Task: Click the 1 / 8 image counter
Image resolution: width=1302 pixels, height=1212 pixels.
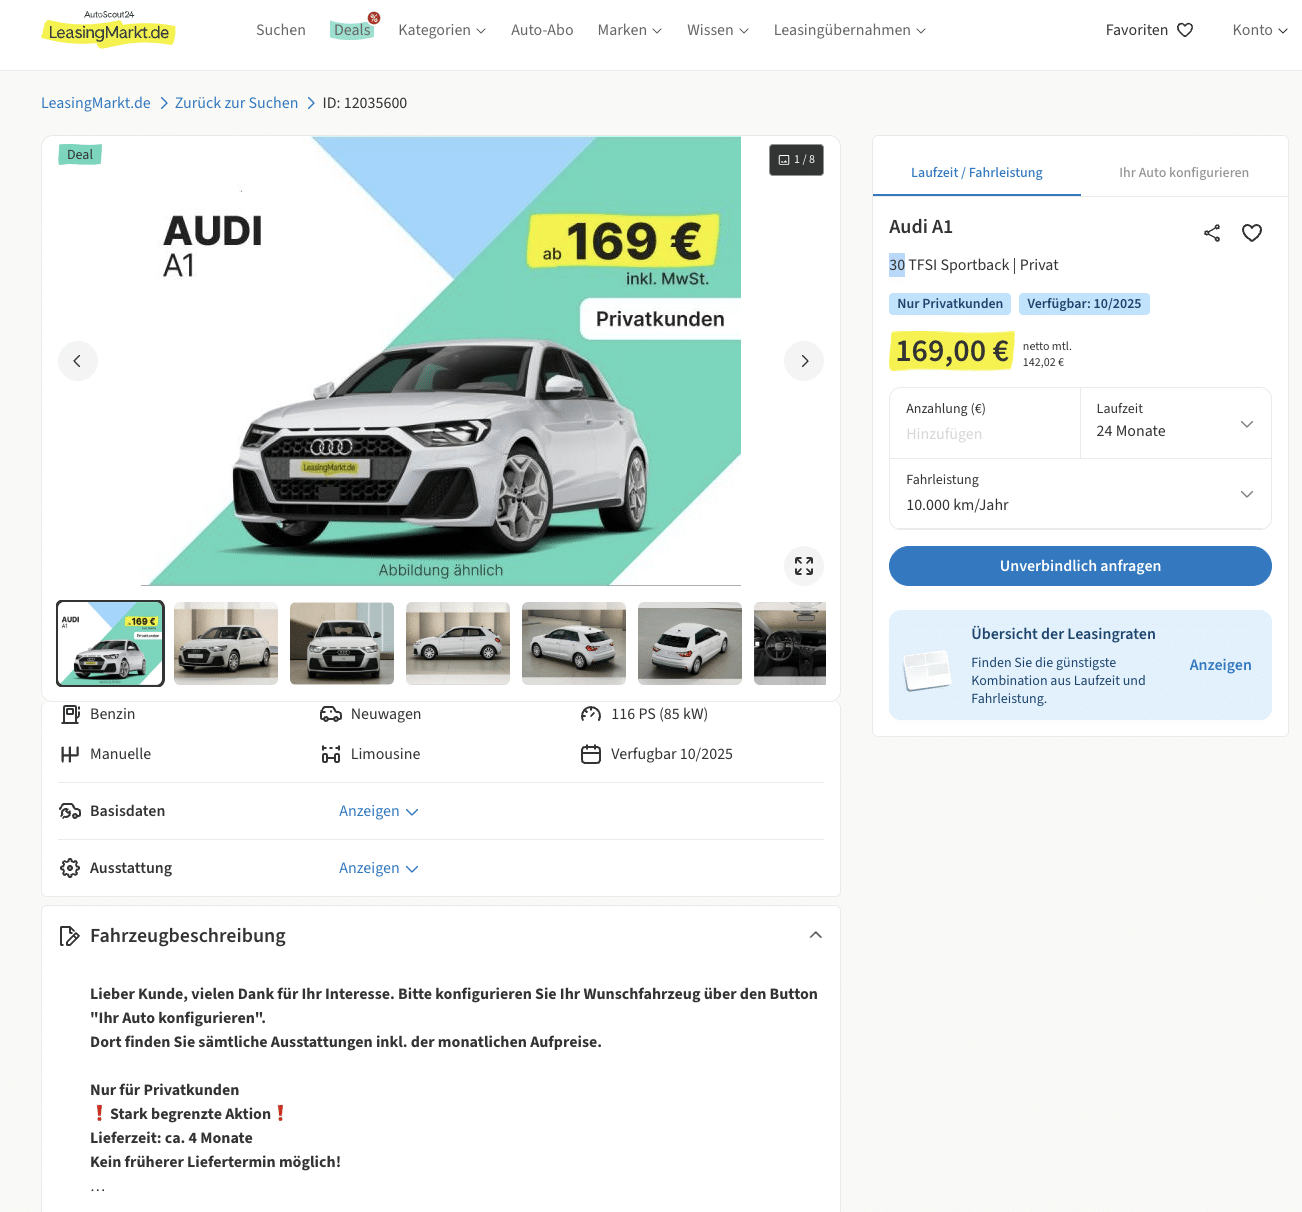Action: point(797,160)
